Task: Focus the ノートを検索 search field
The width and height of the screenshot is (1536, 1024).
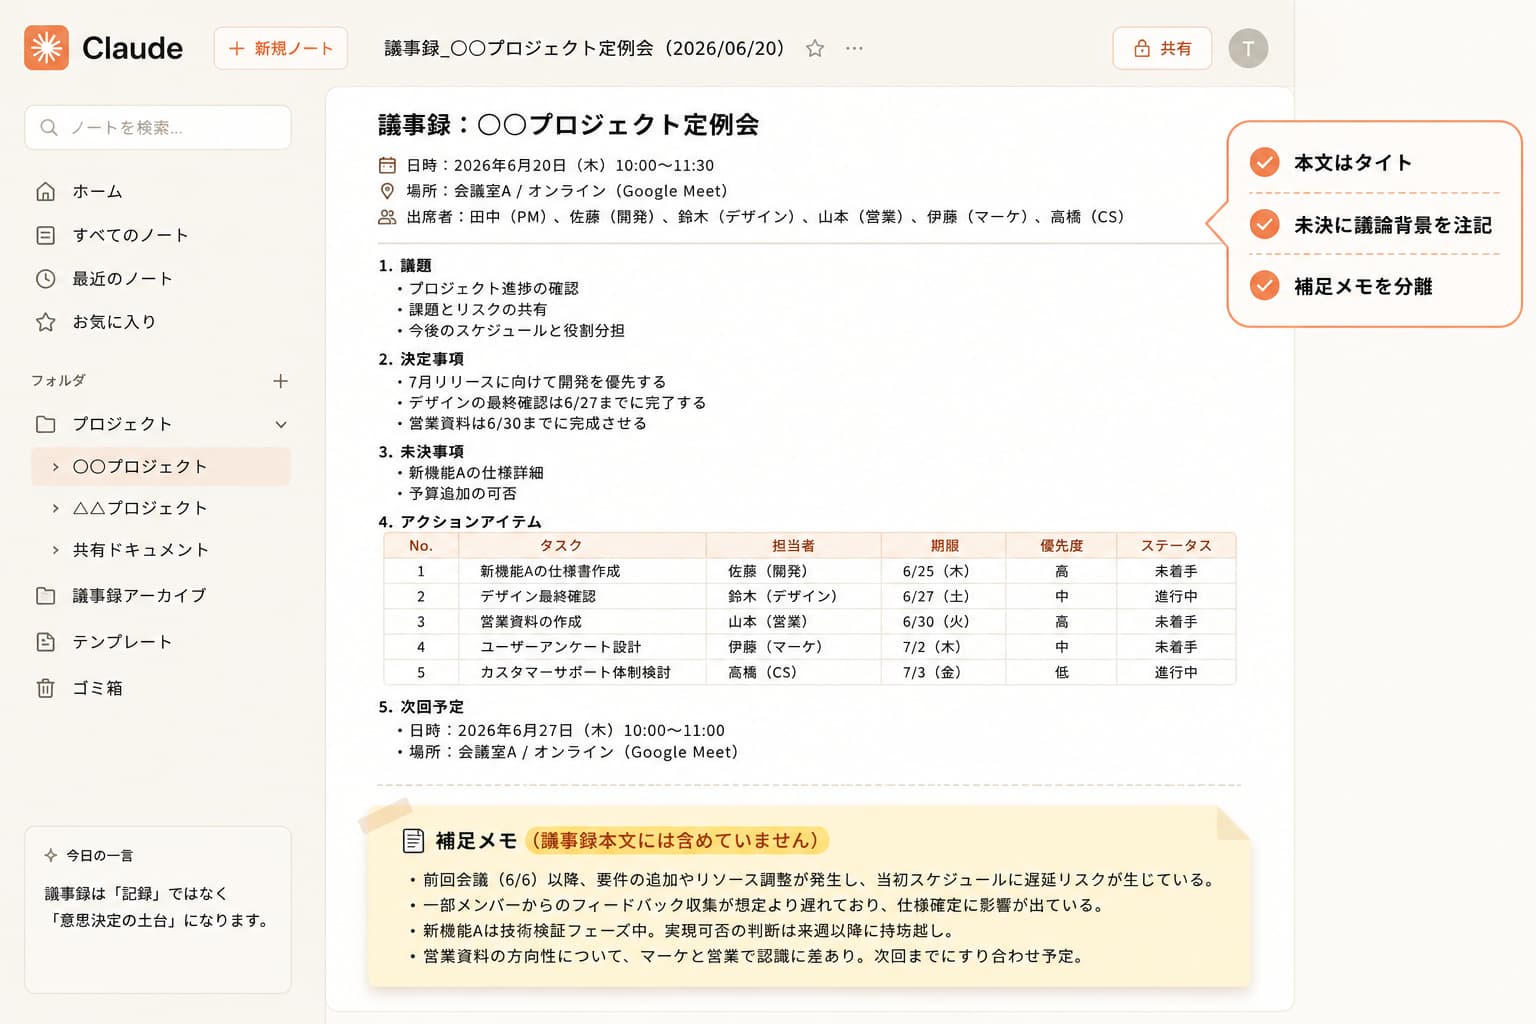Action: 158,127
